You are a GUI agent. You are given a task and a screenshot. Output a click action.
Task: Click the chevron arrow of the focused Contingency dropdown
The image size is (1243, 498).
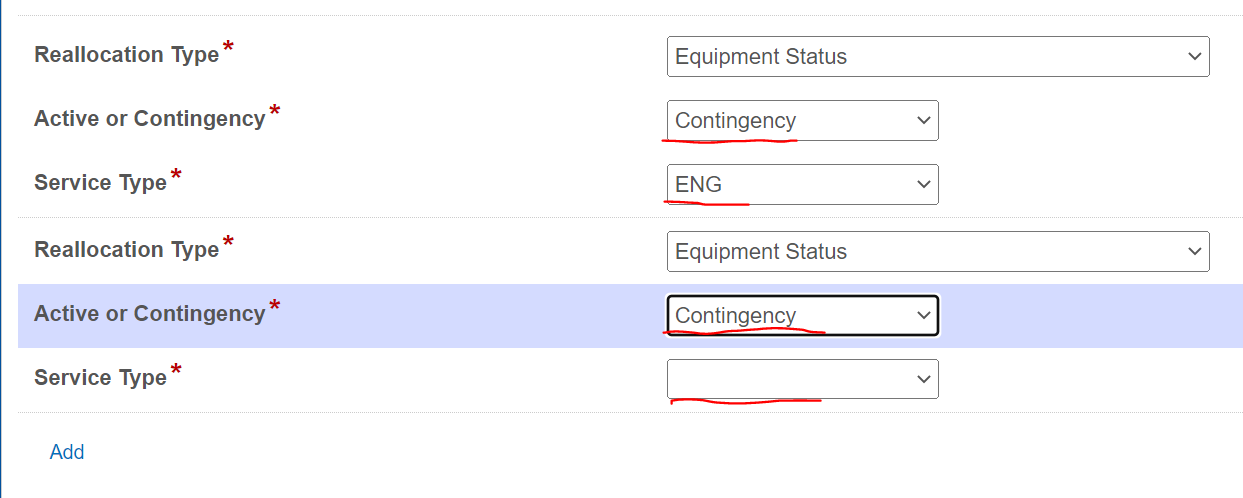[923, 316]
